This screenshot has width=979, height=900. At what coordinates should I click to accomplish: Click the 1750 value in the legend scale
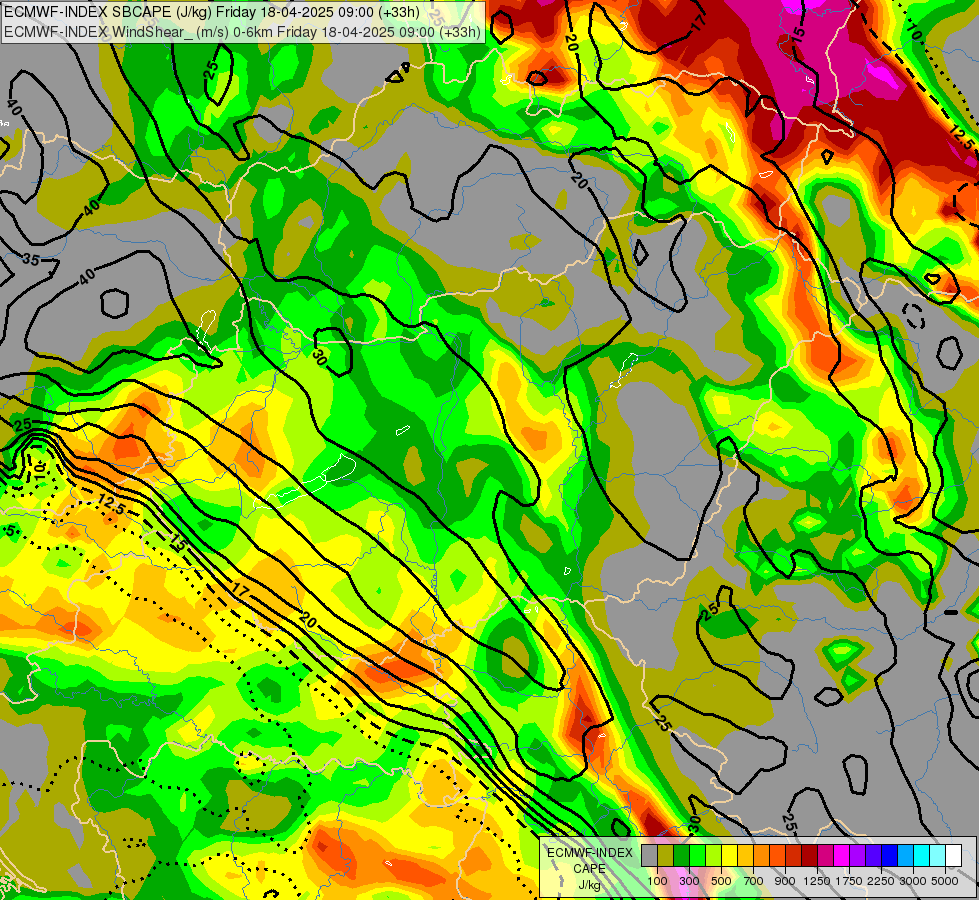849,881
